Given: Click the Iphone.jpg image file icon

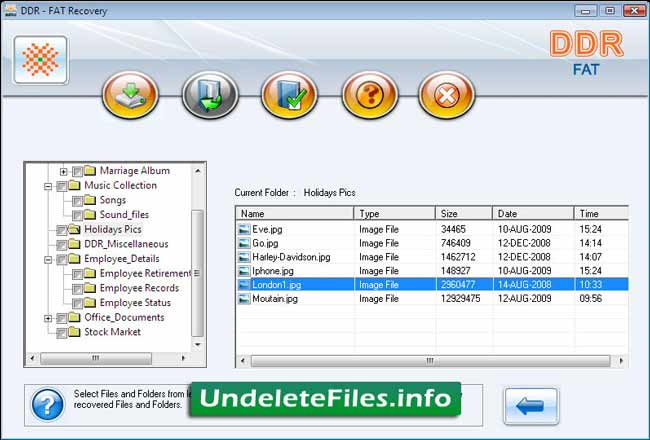Looking at the screenshot, I should (x=245, y=271).
